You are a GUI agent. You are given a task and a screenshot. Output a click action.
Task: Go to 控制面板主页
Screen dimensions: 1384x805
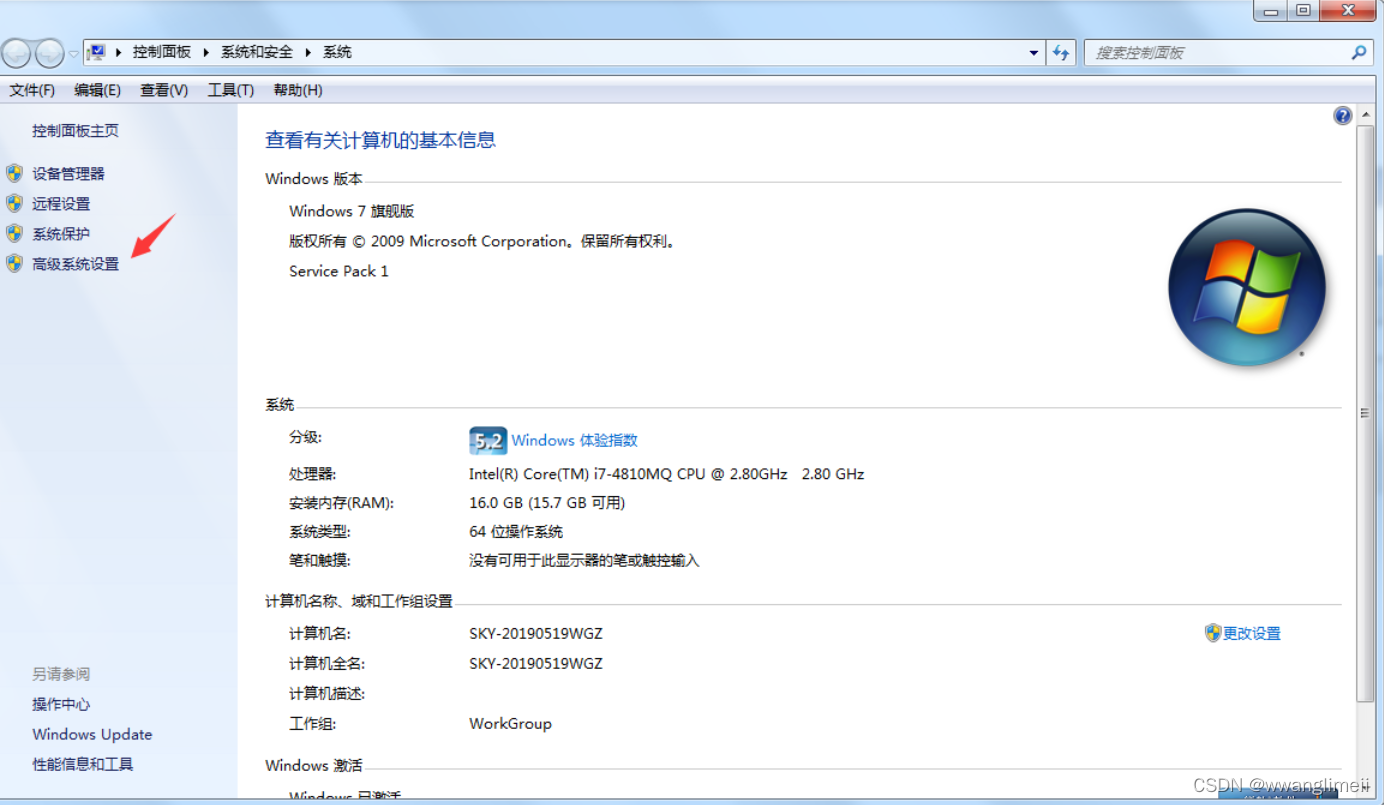(75, 130)
